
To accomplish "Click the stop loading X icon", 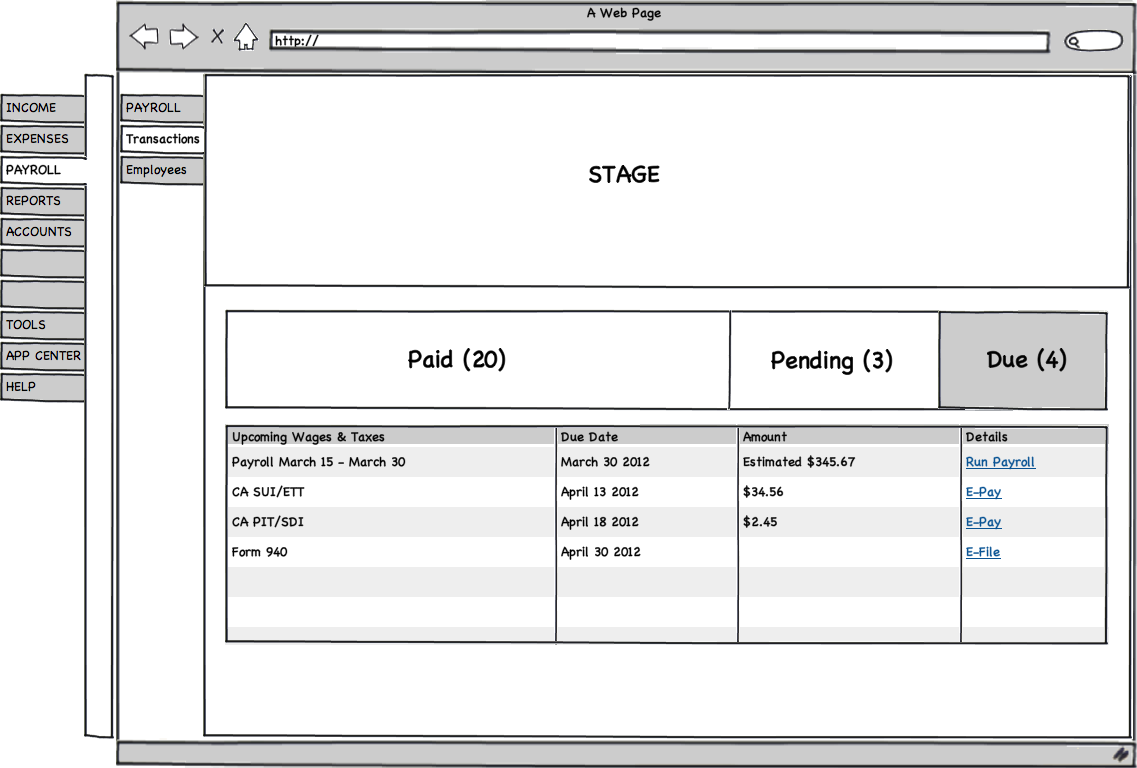I will [217, 36].
